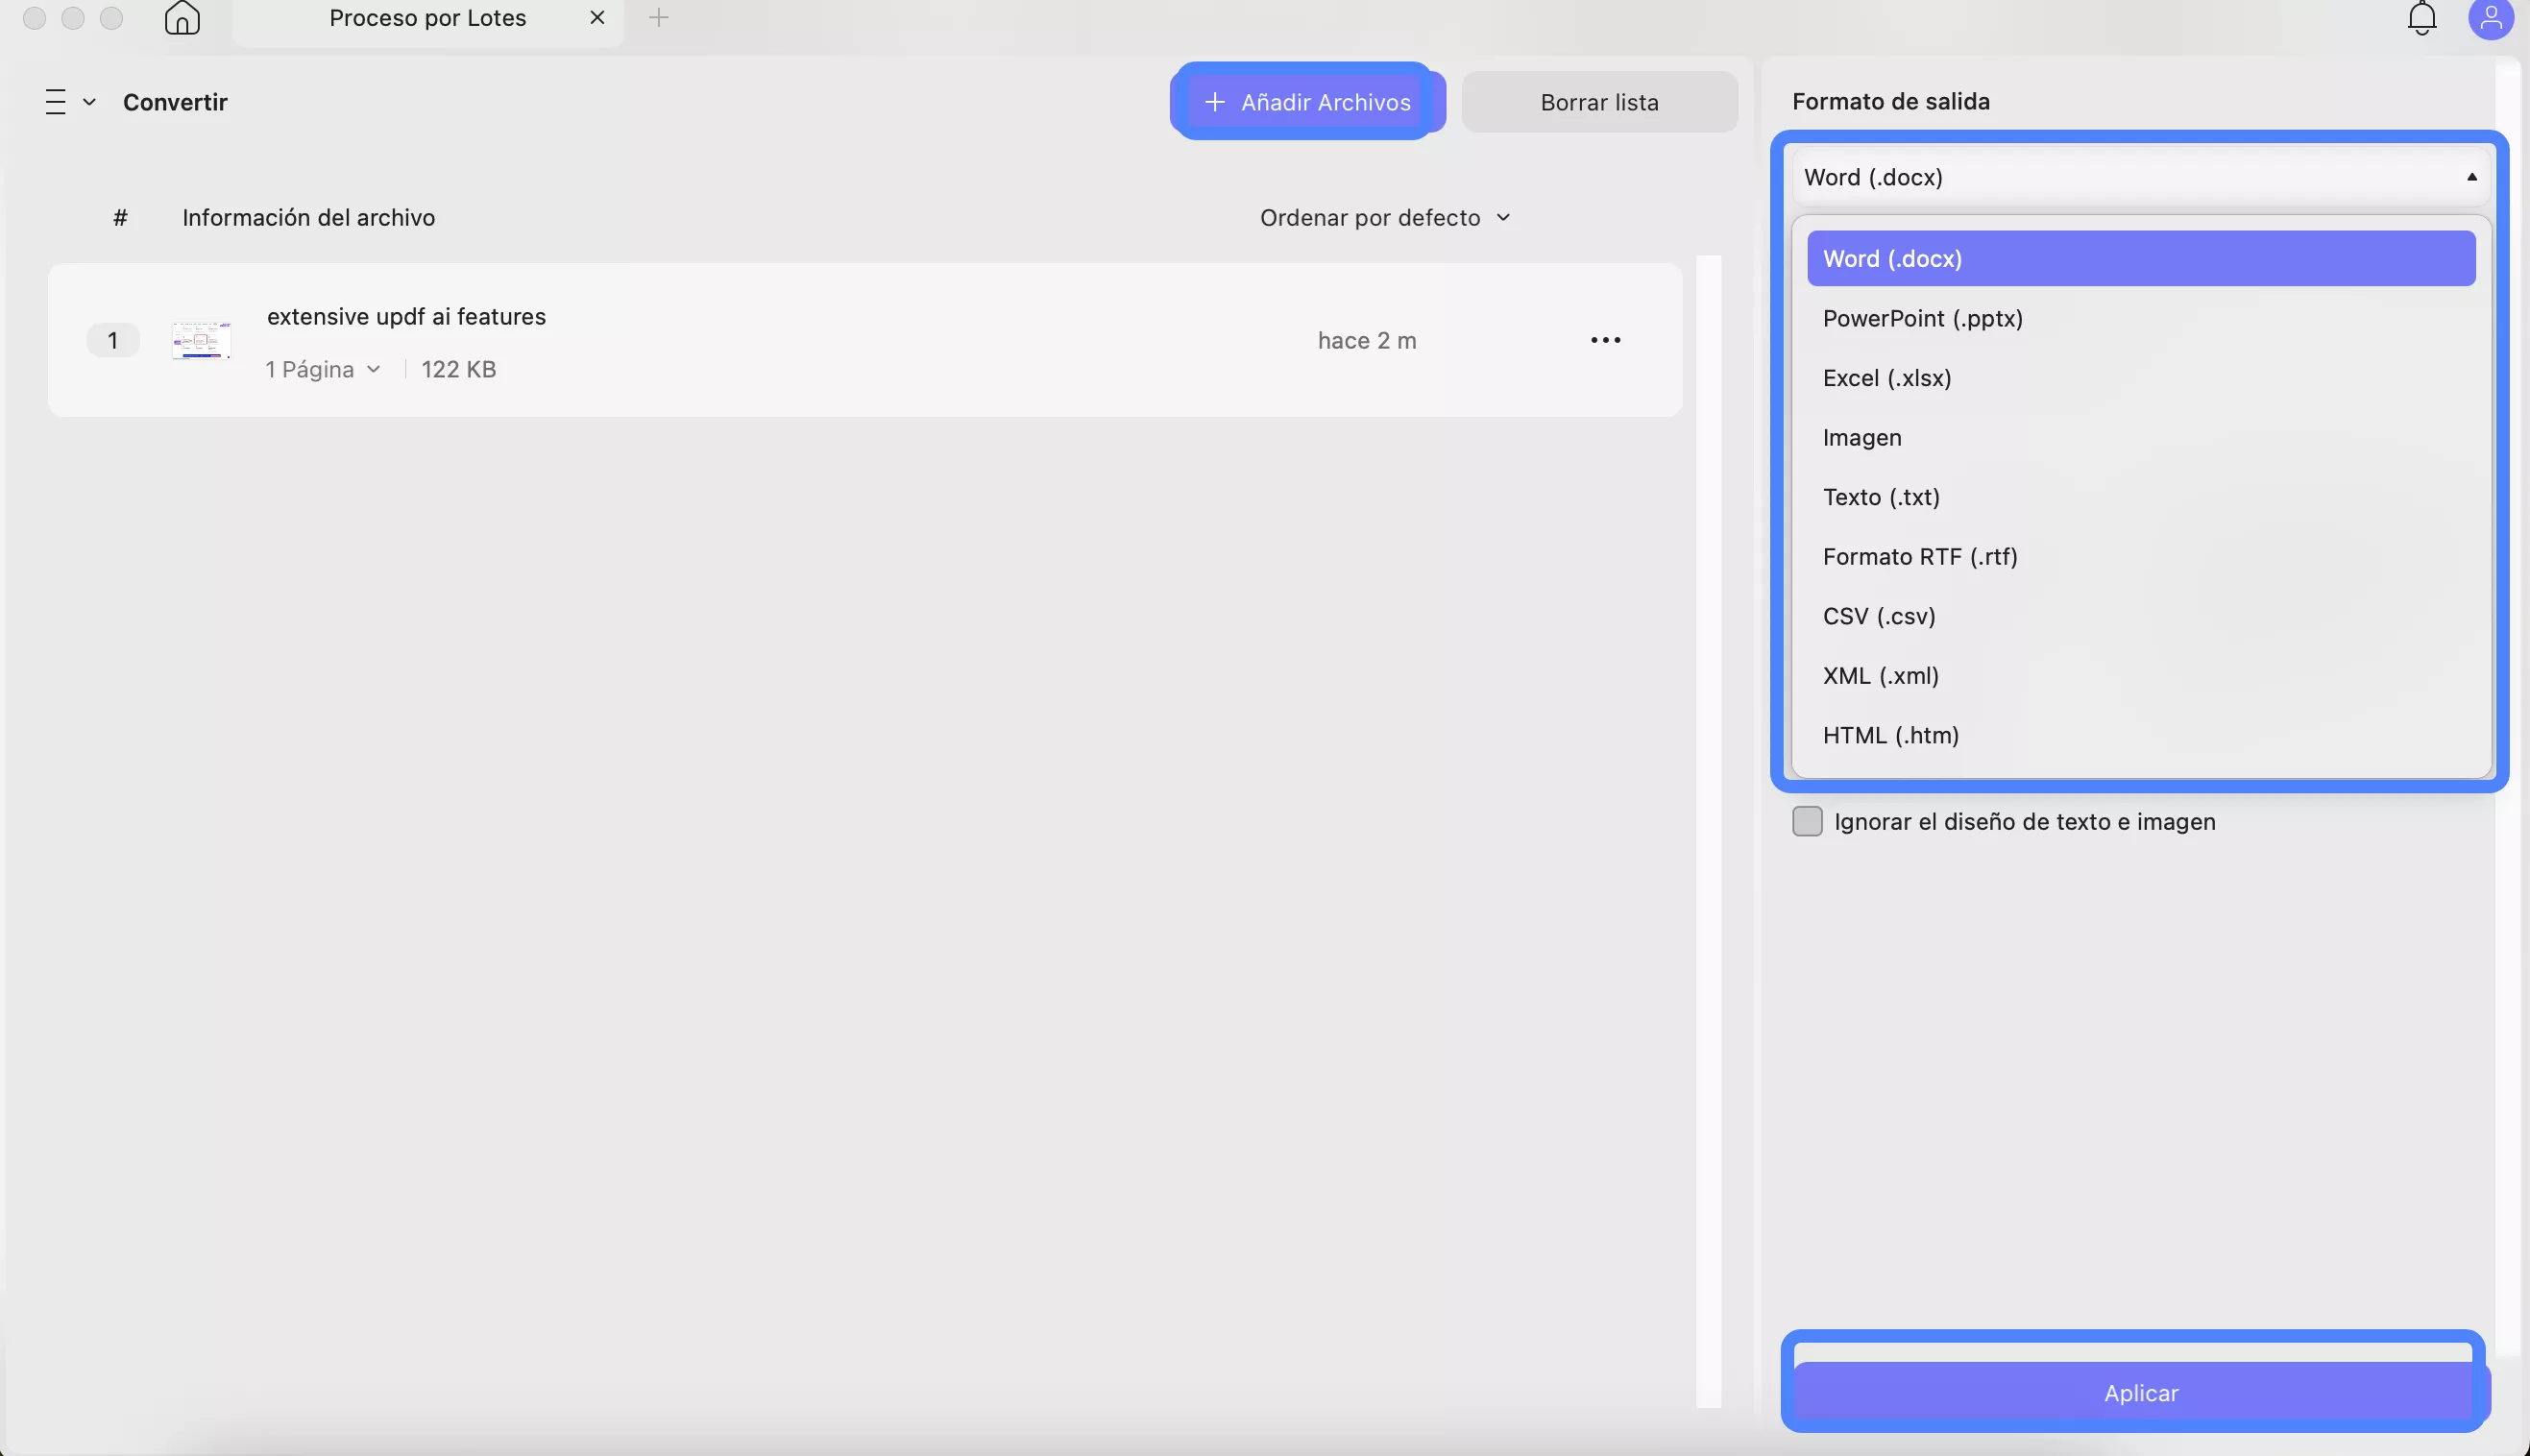Open the user account avatar

[x=2490, y=18]
